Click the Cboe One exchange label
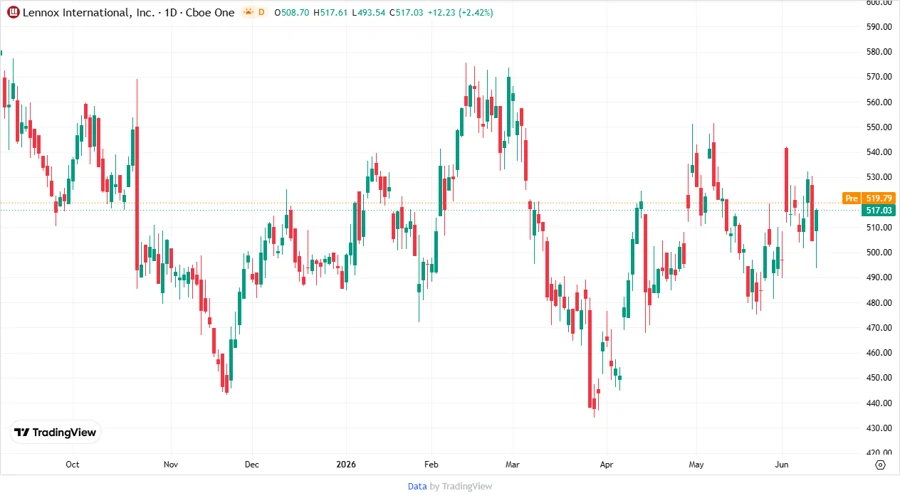 (x=210, y=12)
